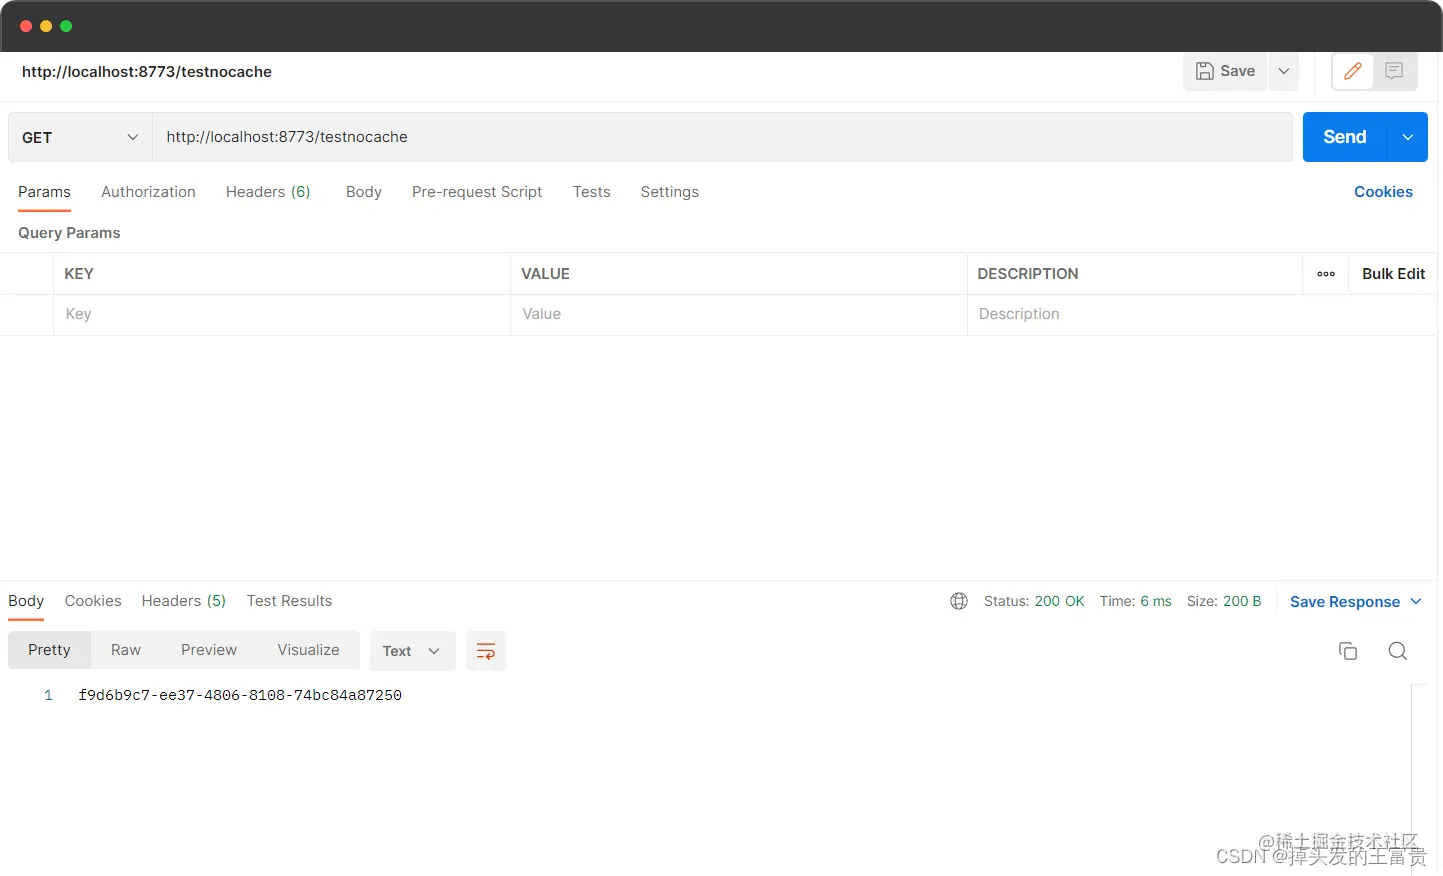Image resolution: width=1443 pixels, height=876 pixels.
Task: Open the Pre-request Script tab
Action: (477, 192)
